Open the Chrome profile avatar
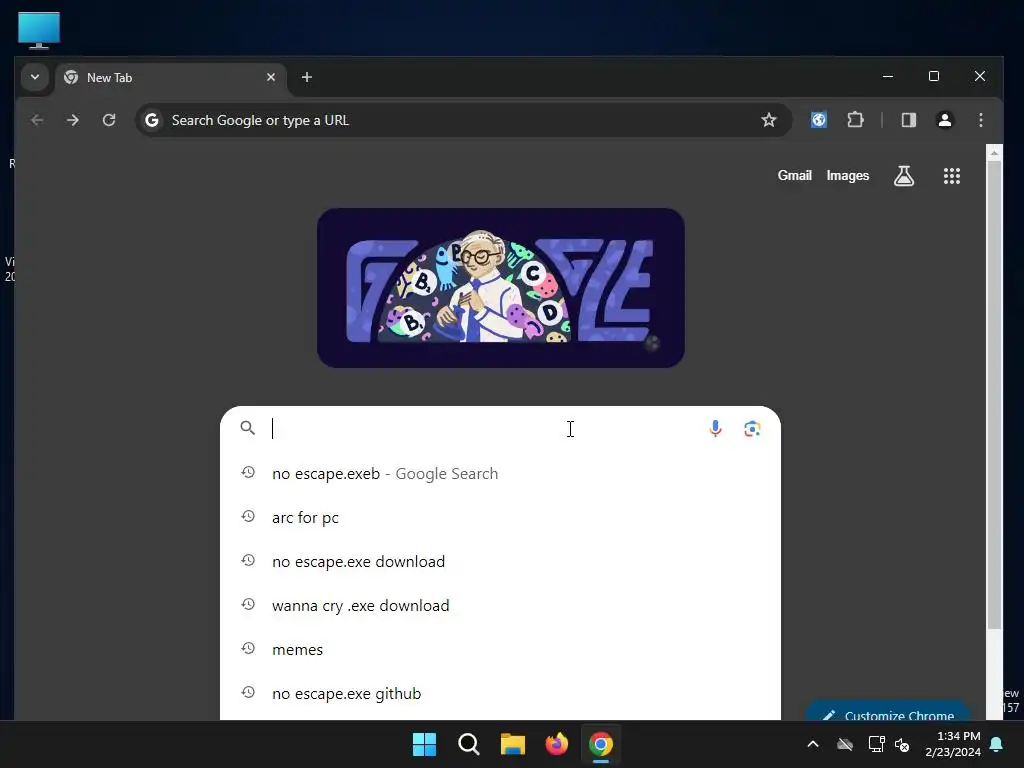Screen dimensions: 1024x768 (x=944, y=120)
